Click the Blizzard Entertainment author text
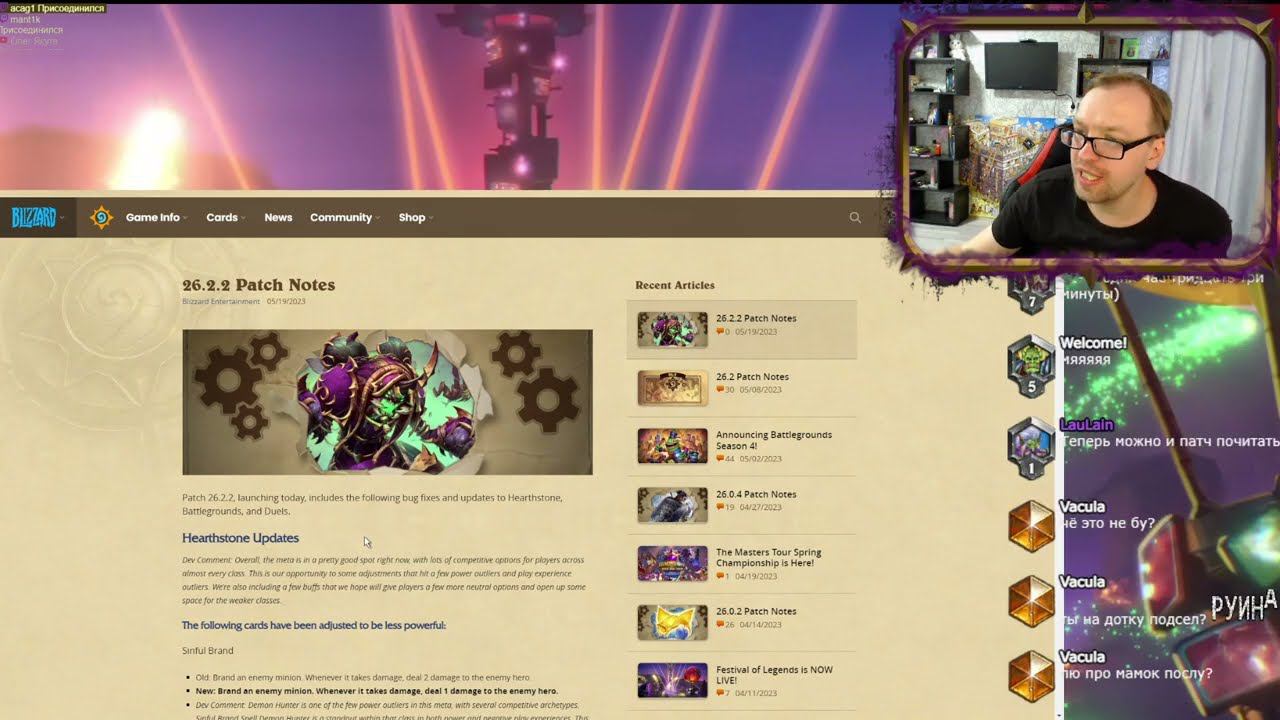1280x720 pixels. click(221, 301)
